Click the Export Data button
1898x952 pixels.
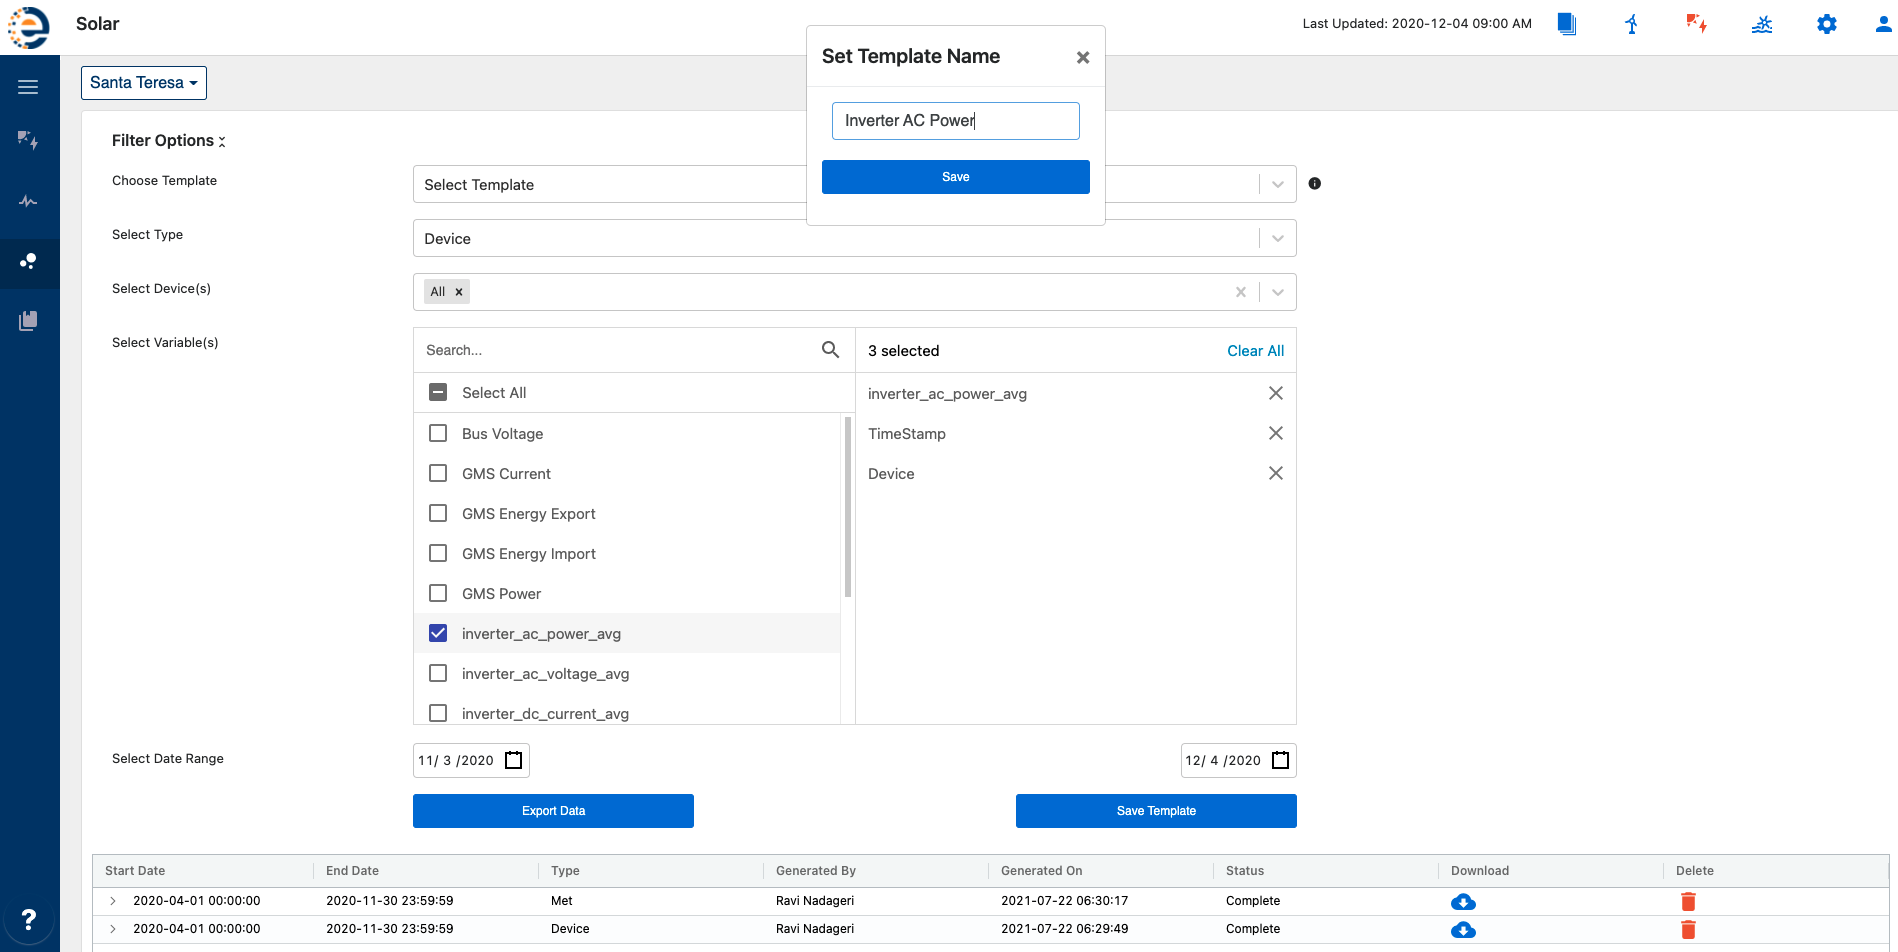coord(553,811)
